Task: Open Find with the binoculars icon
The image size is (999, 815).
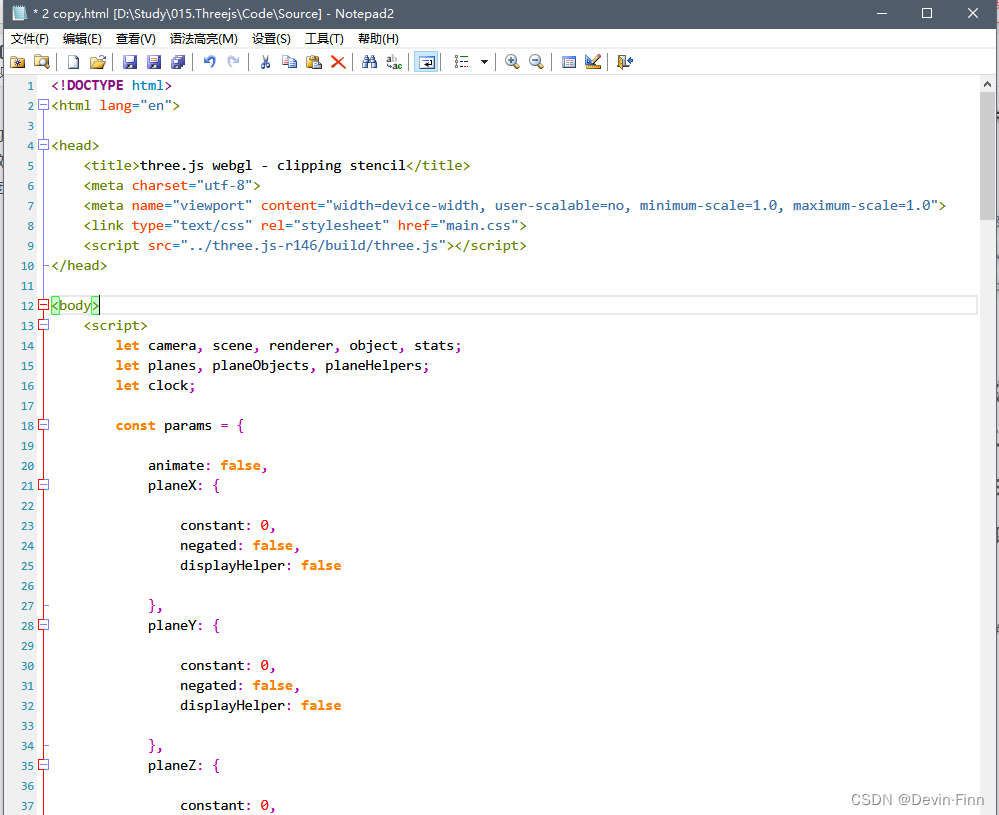Action: (370, 62)
